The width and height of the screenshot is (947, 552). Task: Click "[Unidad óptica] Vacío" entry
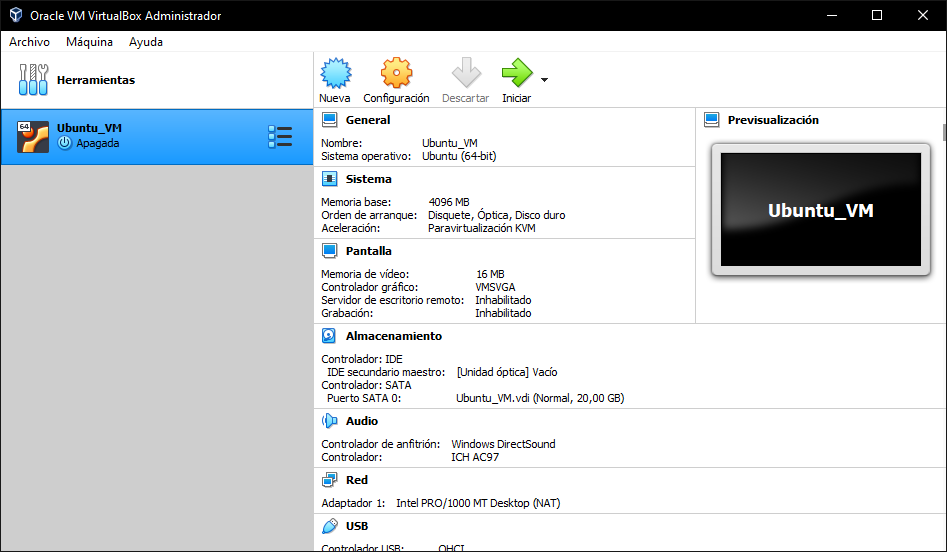pyautogui.click(x=507, y=372)
